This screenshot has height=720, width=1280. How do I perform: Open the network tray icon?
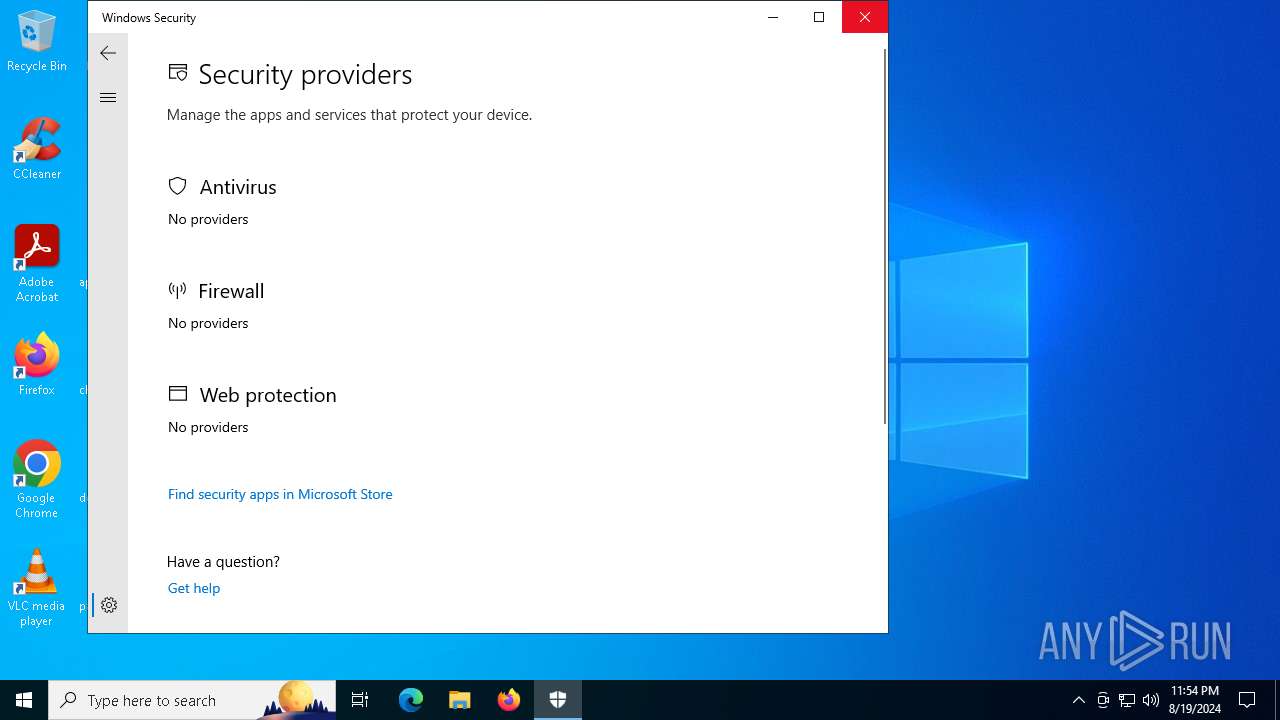[1127, 700]
